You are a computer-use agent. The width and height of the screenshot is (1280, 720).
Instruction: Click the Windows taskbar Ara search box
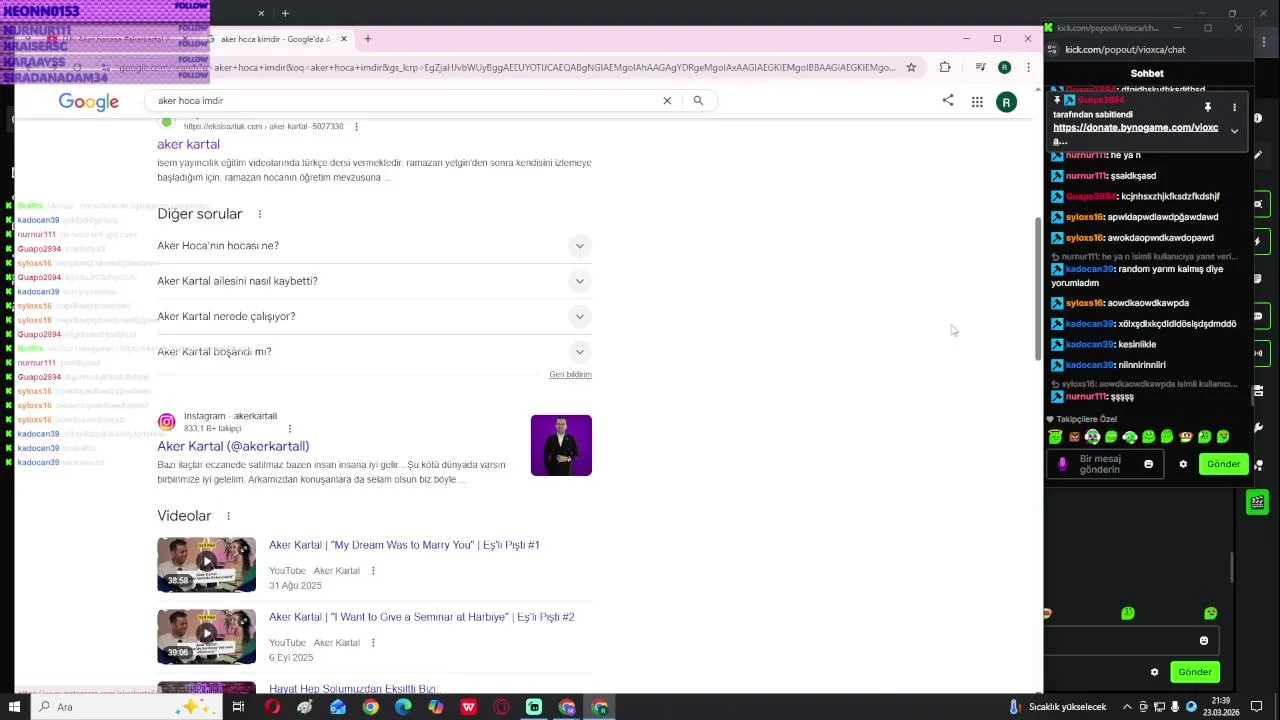point(126,707)
